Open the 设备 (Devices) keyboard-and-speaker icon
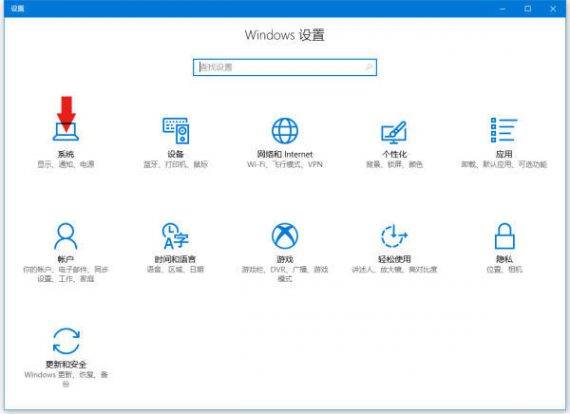The width and height of the screenshot is (570, 414). [176, 130]
